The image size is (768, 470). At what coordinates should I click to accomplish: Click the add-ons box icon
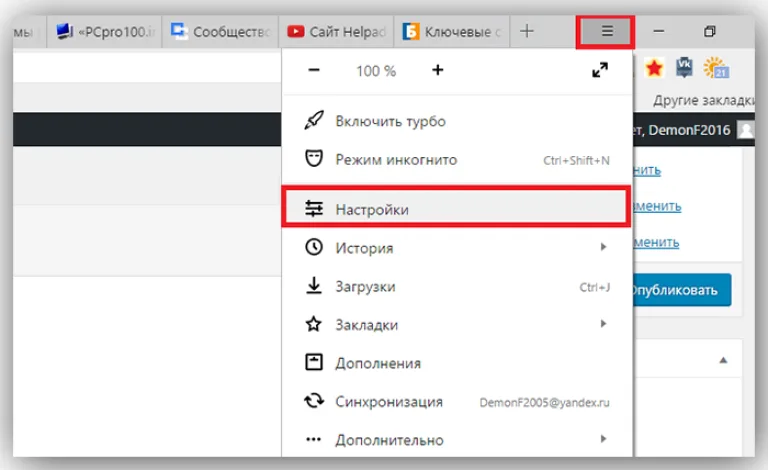click(313, 362)
